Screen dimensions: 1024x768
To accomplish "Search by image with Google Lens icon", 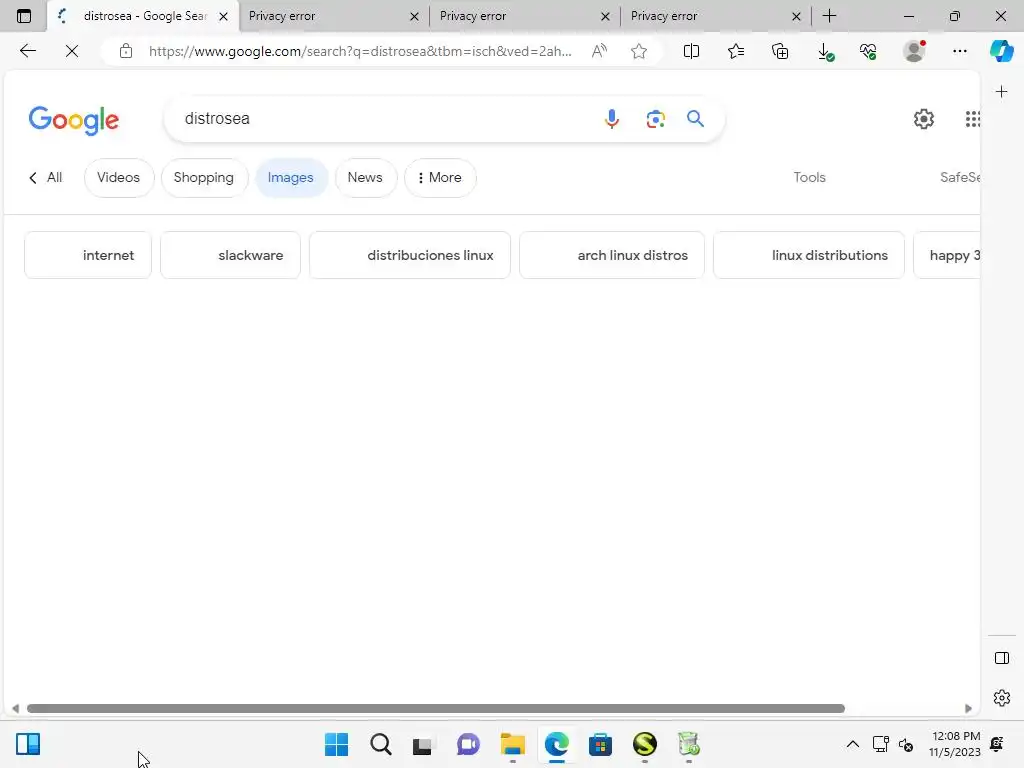I will pos(655,119).
